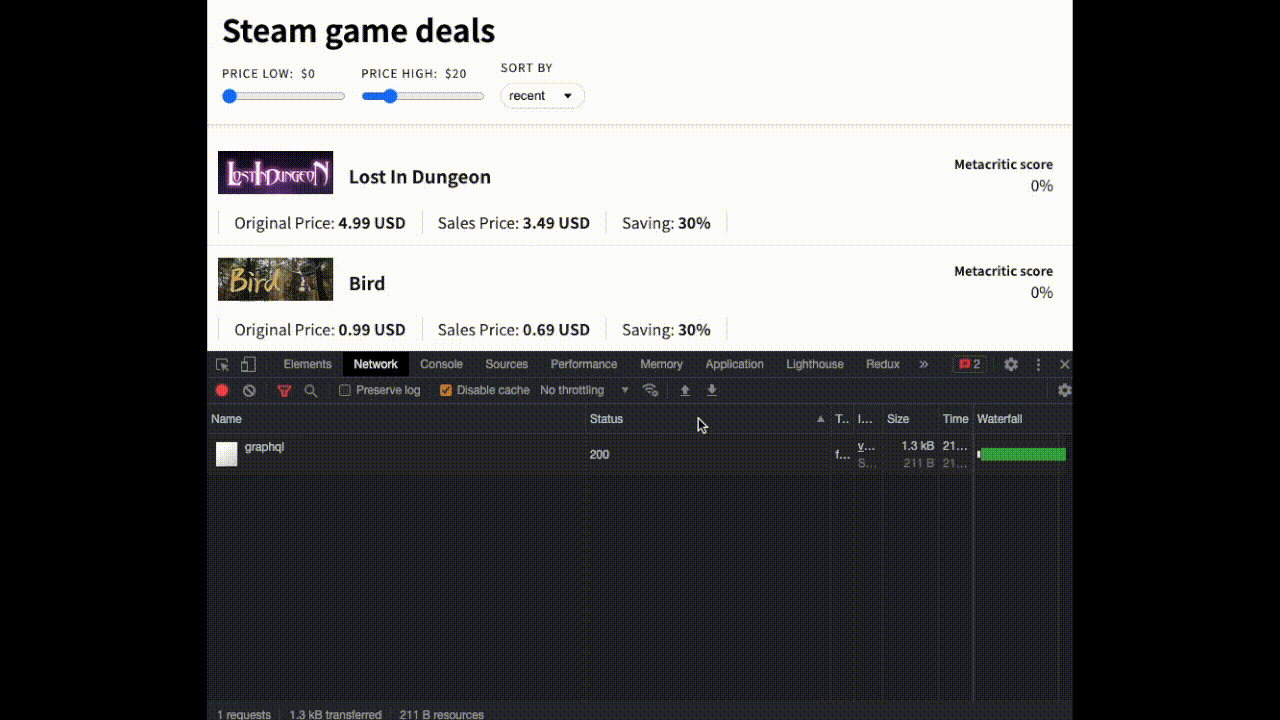Toggle Disable cache checkbox

tap(446, 390)
